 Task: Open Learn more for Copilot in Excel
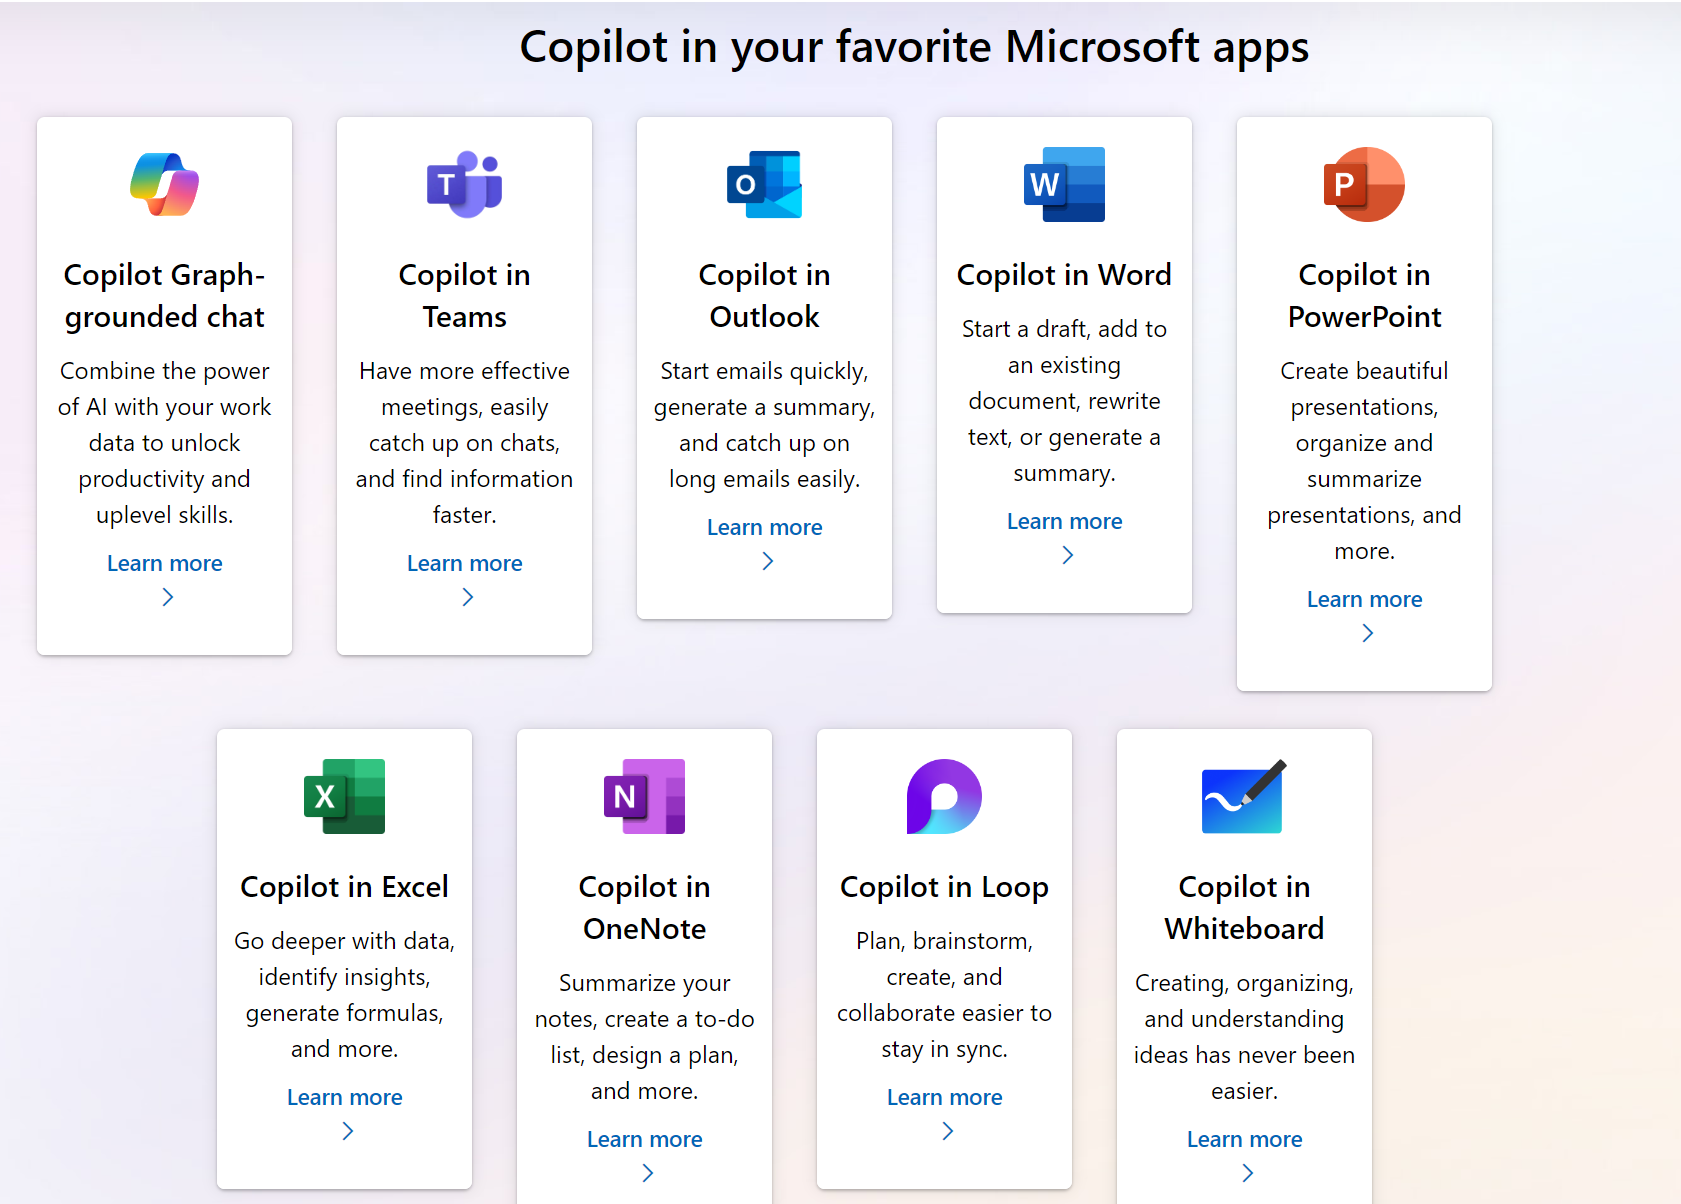[345, 1097]
